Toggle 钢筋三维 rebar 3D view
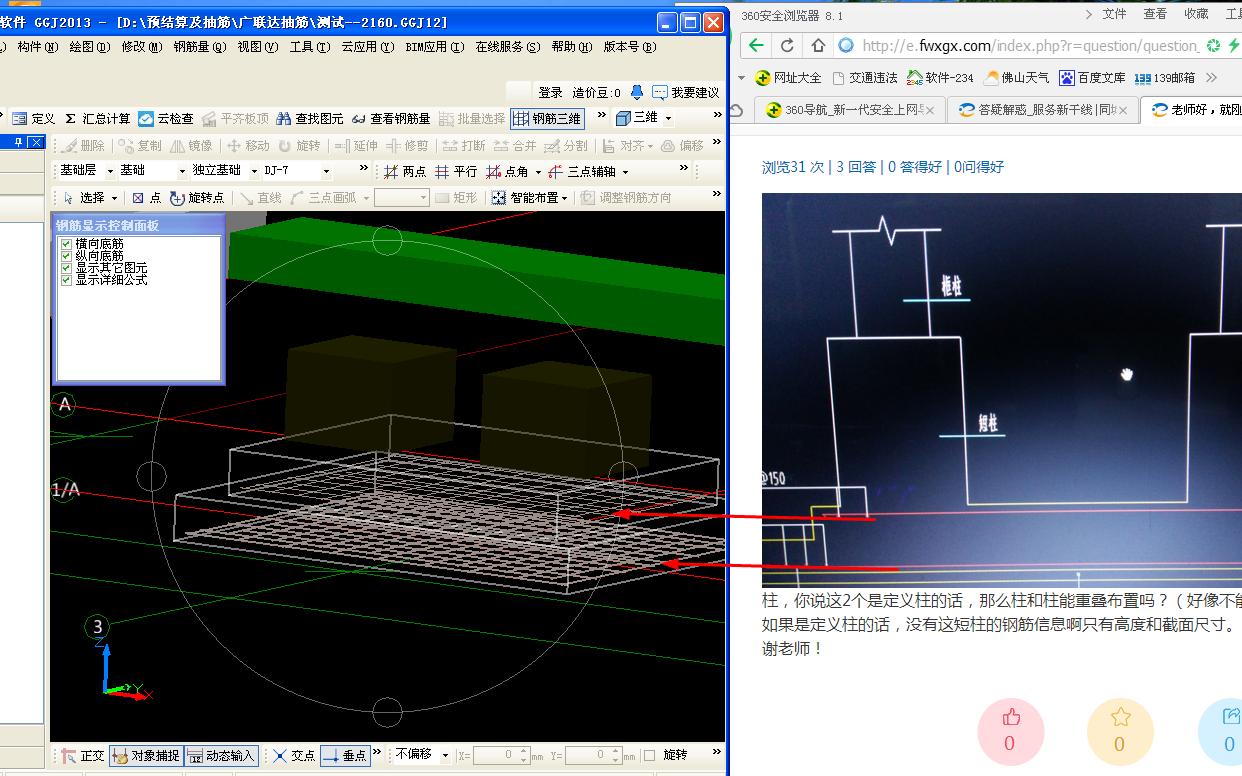Viewport: 1242px width, 776px height. [x=547, y=118]
